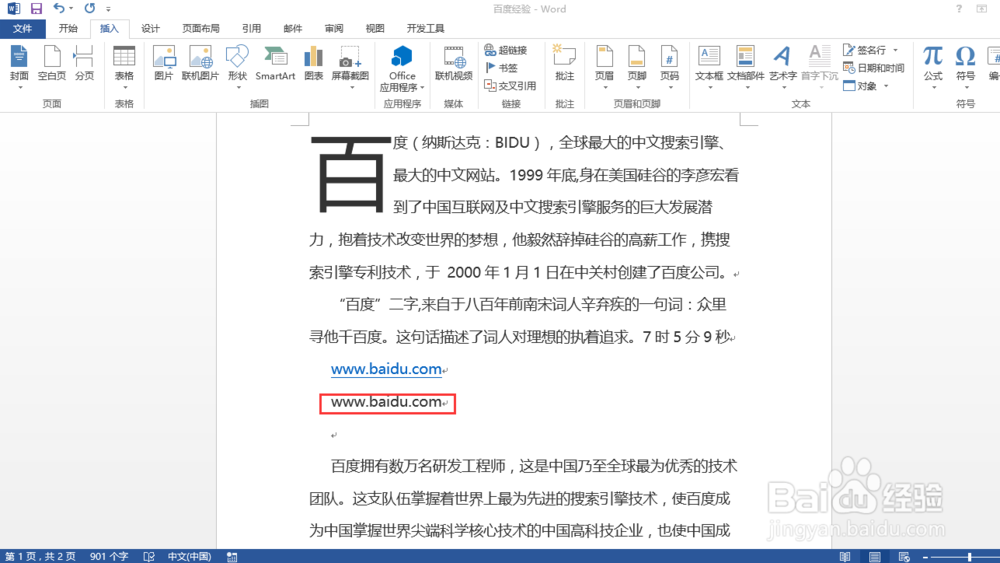Open screenshot (屏幕截图) tool
The height and width of the screenshot is (563, 1000).
(x=350, y=68)
